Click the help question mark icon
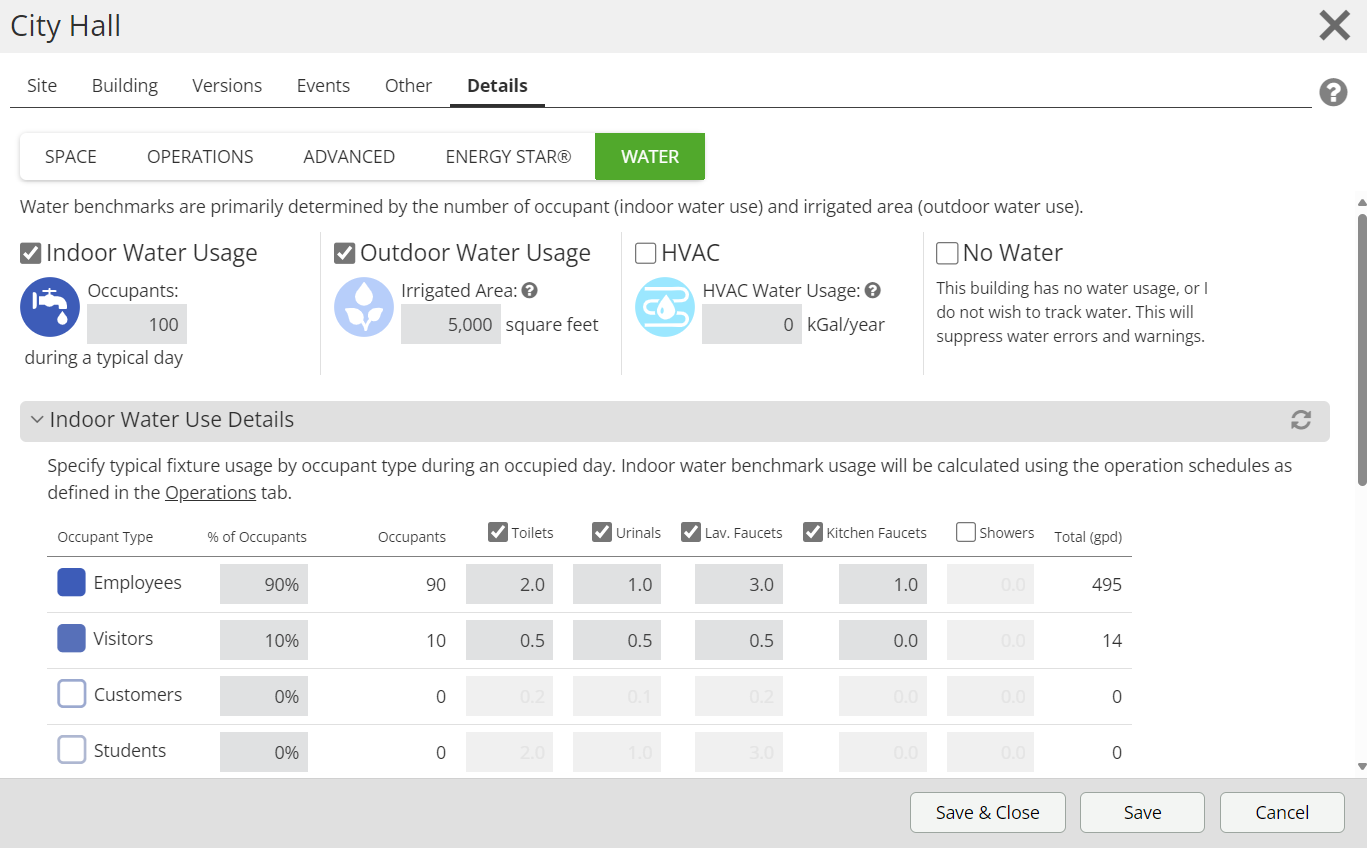The width and height of the screenshot is (1367, 848). coord(1332,93)
